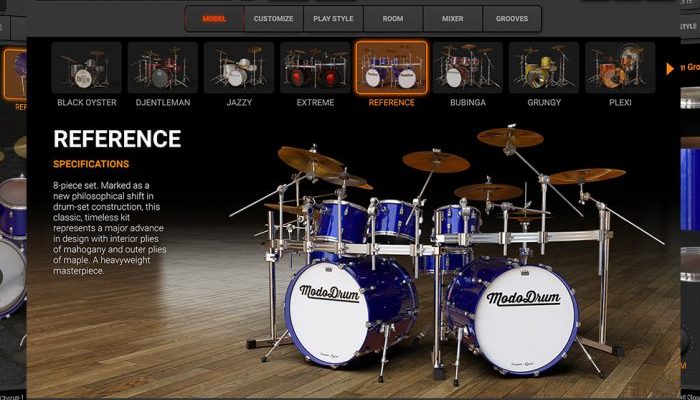
Task: Open the Model tab
Action: (x=214, y=19)
